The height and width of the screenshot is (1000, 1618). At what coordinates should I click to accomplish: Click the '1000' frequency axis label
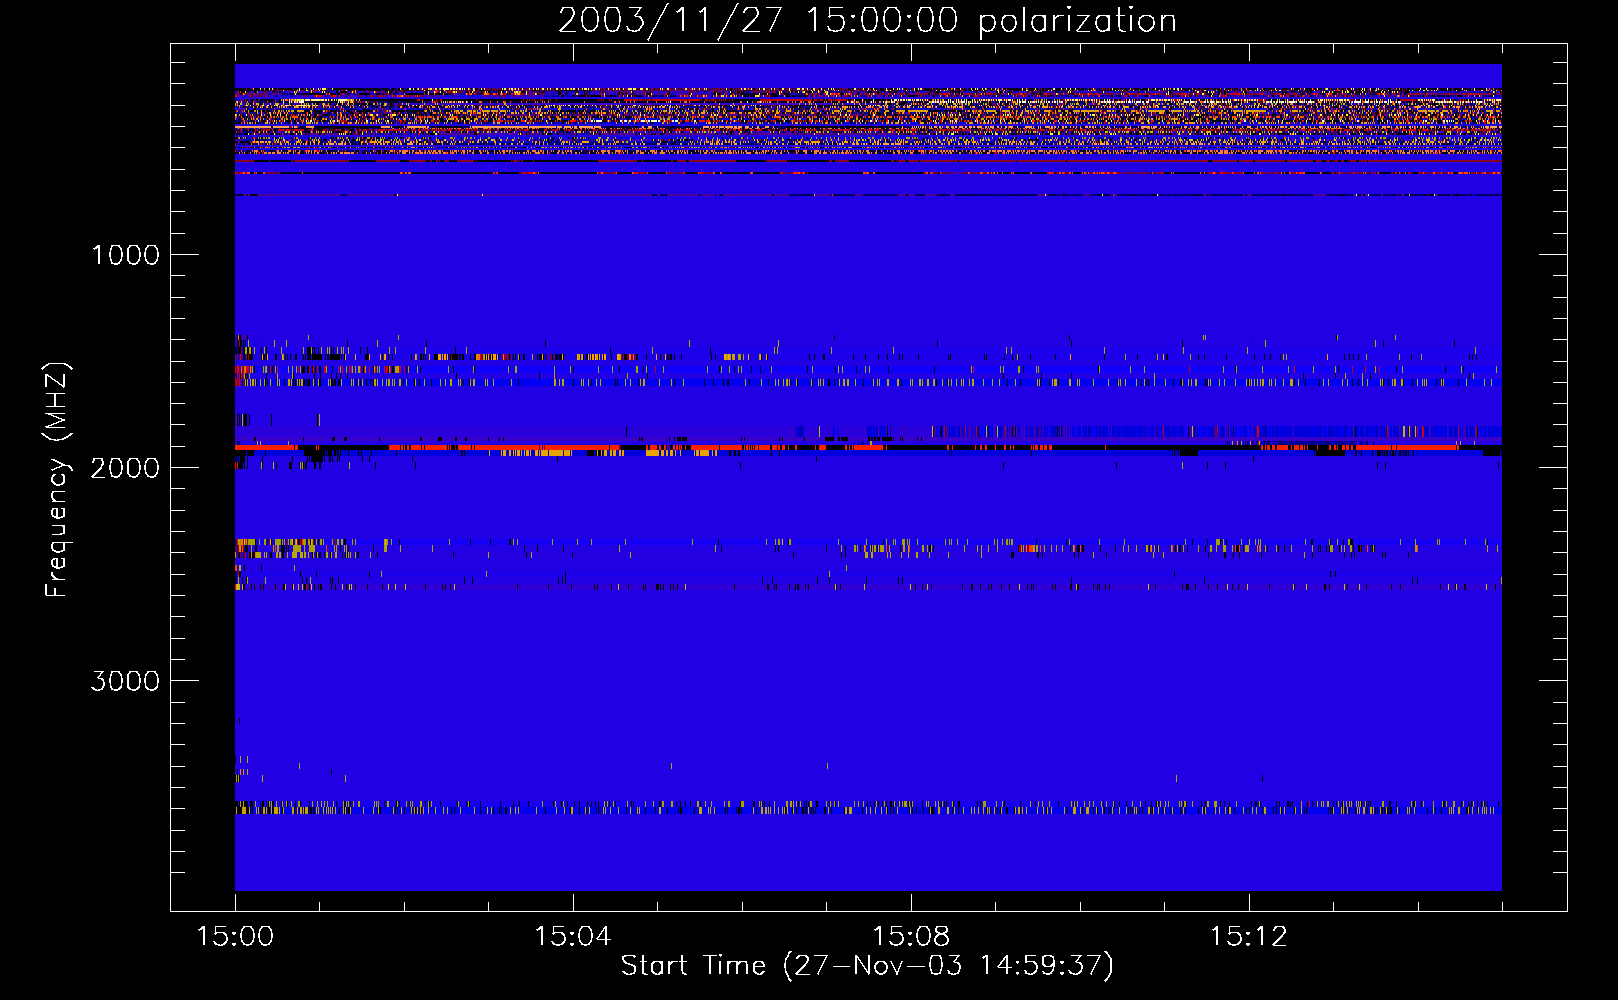(x=125, y=255)
